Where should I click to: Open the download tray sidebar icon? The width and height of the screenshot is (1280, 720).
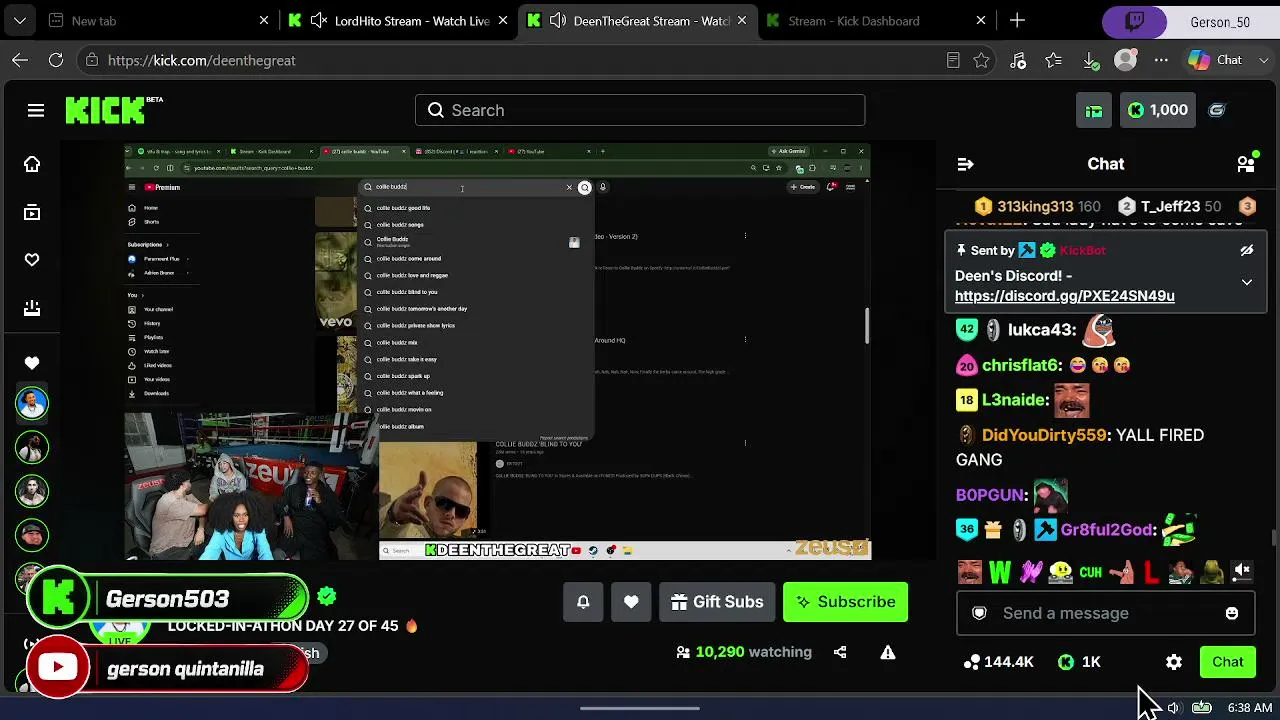coord(32,308)
